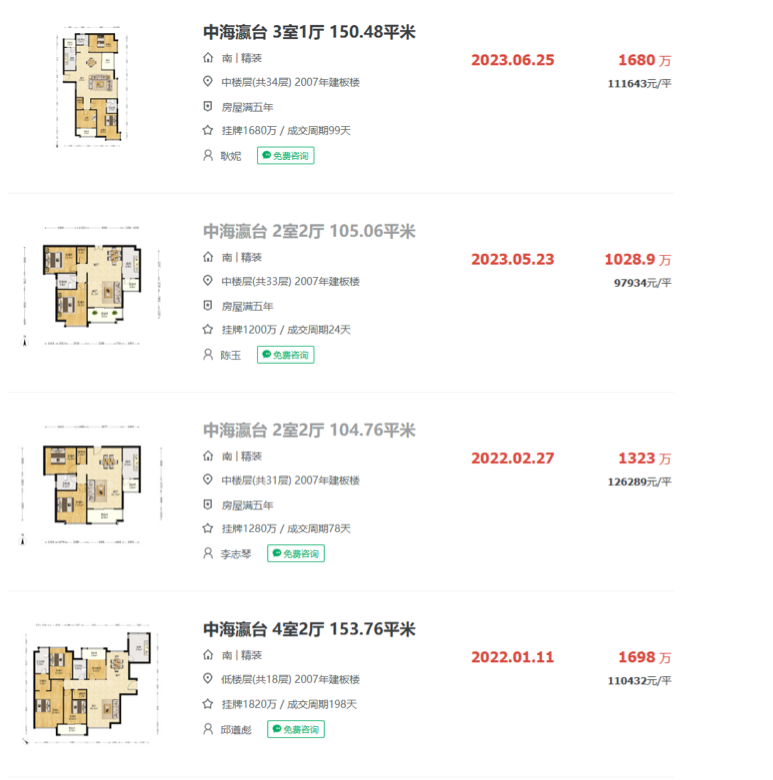Click agent person icon beside 李志琴
The image size is (773, 780).
tap(208, 554)
